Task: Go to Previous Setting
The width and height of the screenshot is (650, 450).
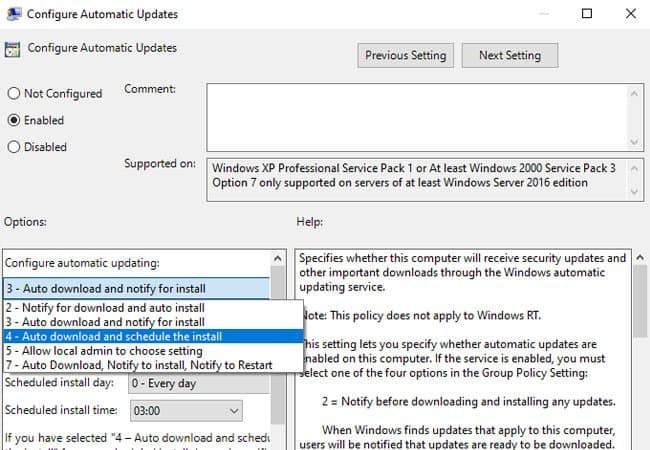Action: 405,55
